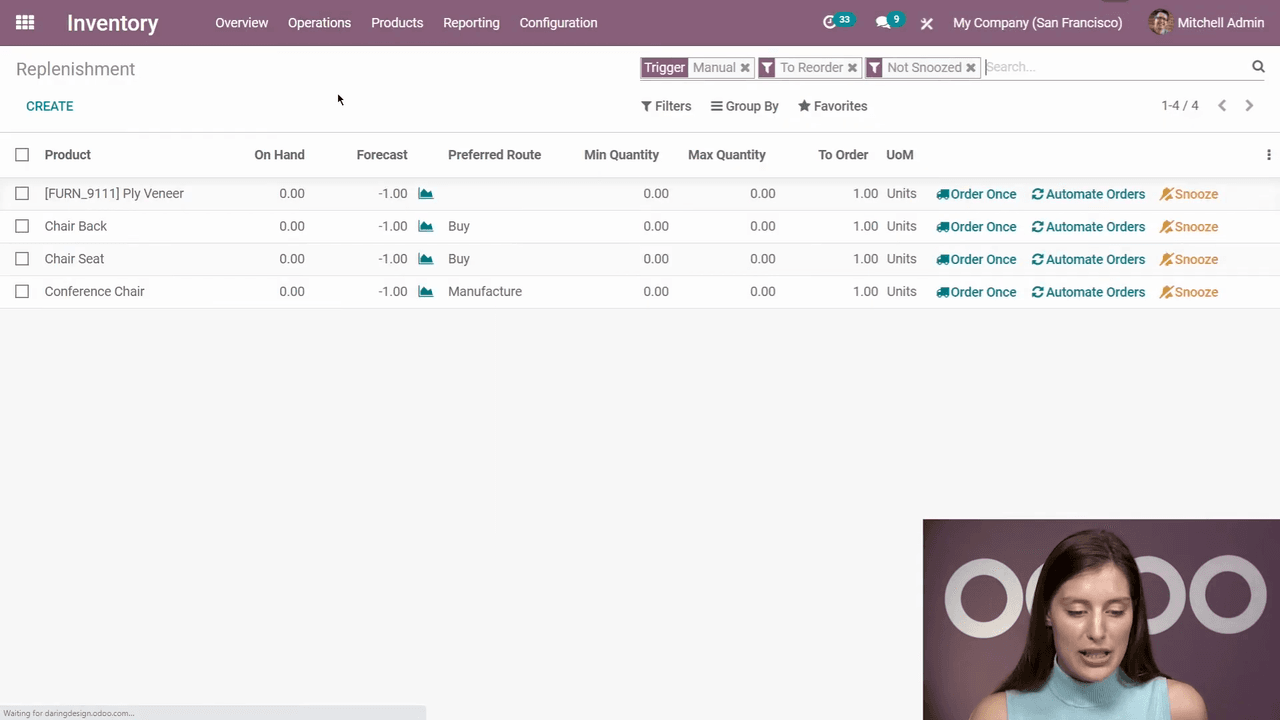The width and height of the screenshot is (1280, 720).
Task: Select the Ply Veneer row checkbox
Action: (22, 194)
